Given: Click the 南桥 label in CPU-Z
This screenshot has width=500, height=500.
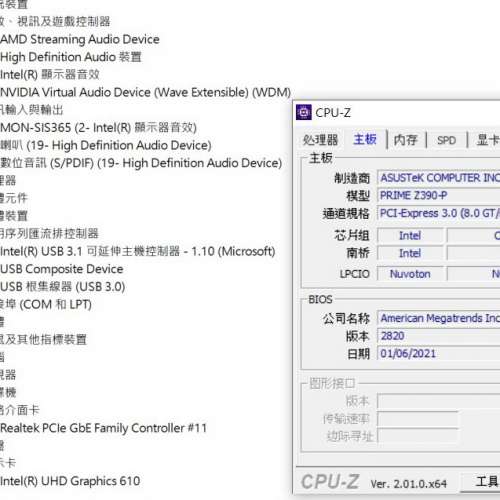Looking at the screenshot, I should pyautogui.click(x=358, y=253).
